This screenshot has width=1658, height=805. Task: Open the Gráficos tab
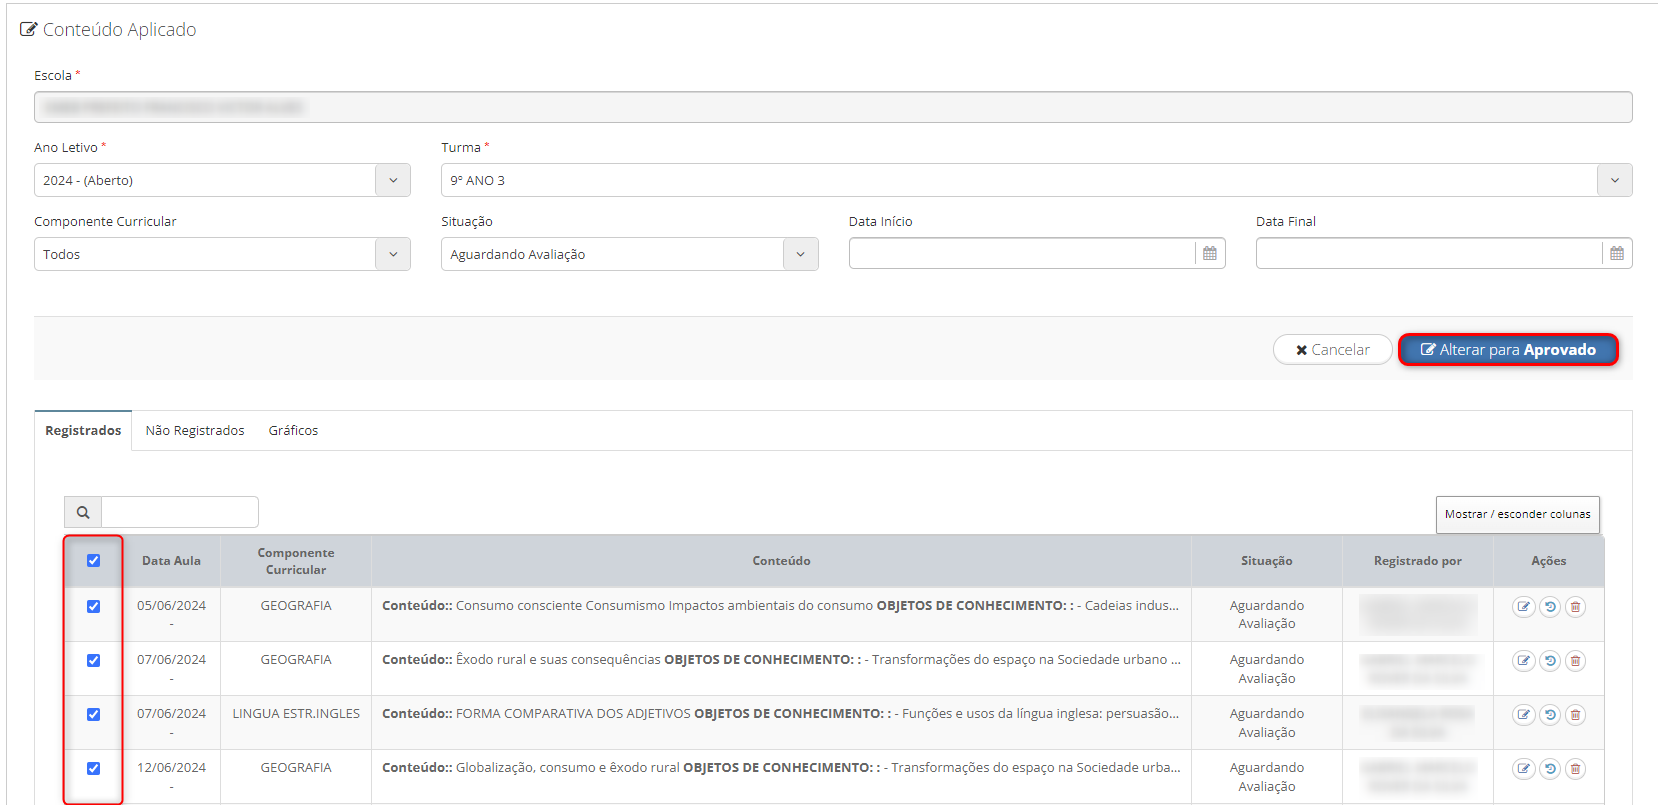click(293, 431)
